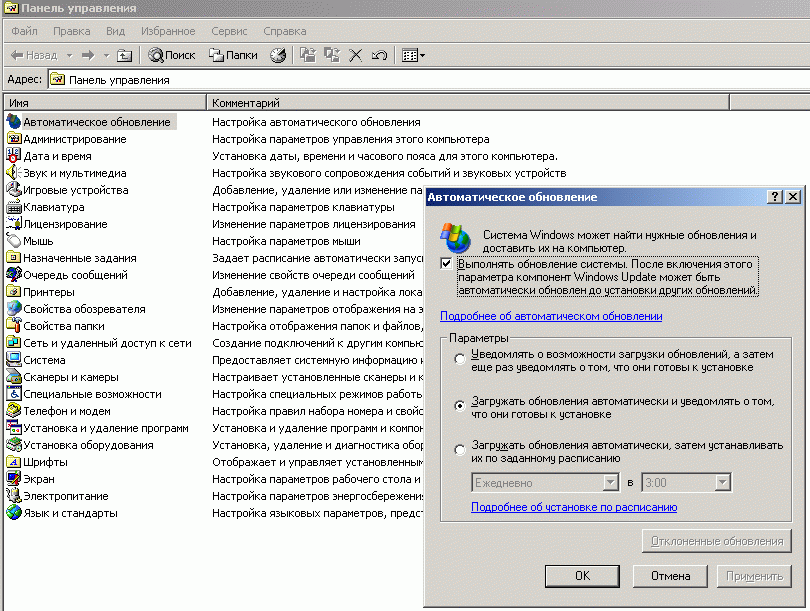Screen dimensions: 810x611
Task: Open the Свойства папки icon
Action: 13,326
